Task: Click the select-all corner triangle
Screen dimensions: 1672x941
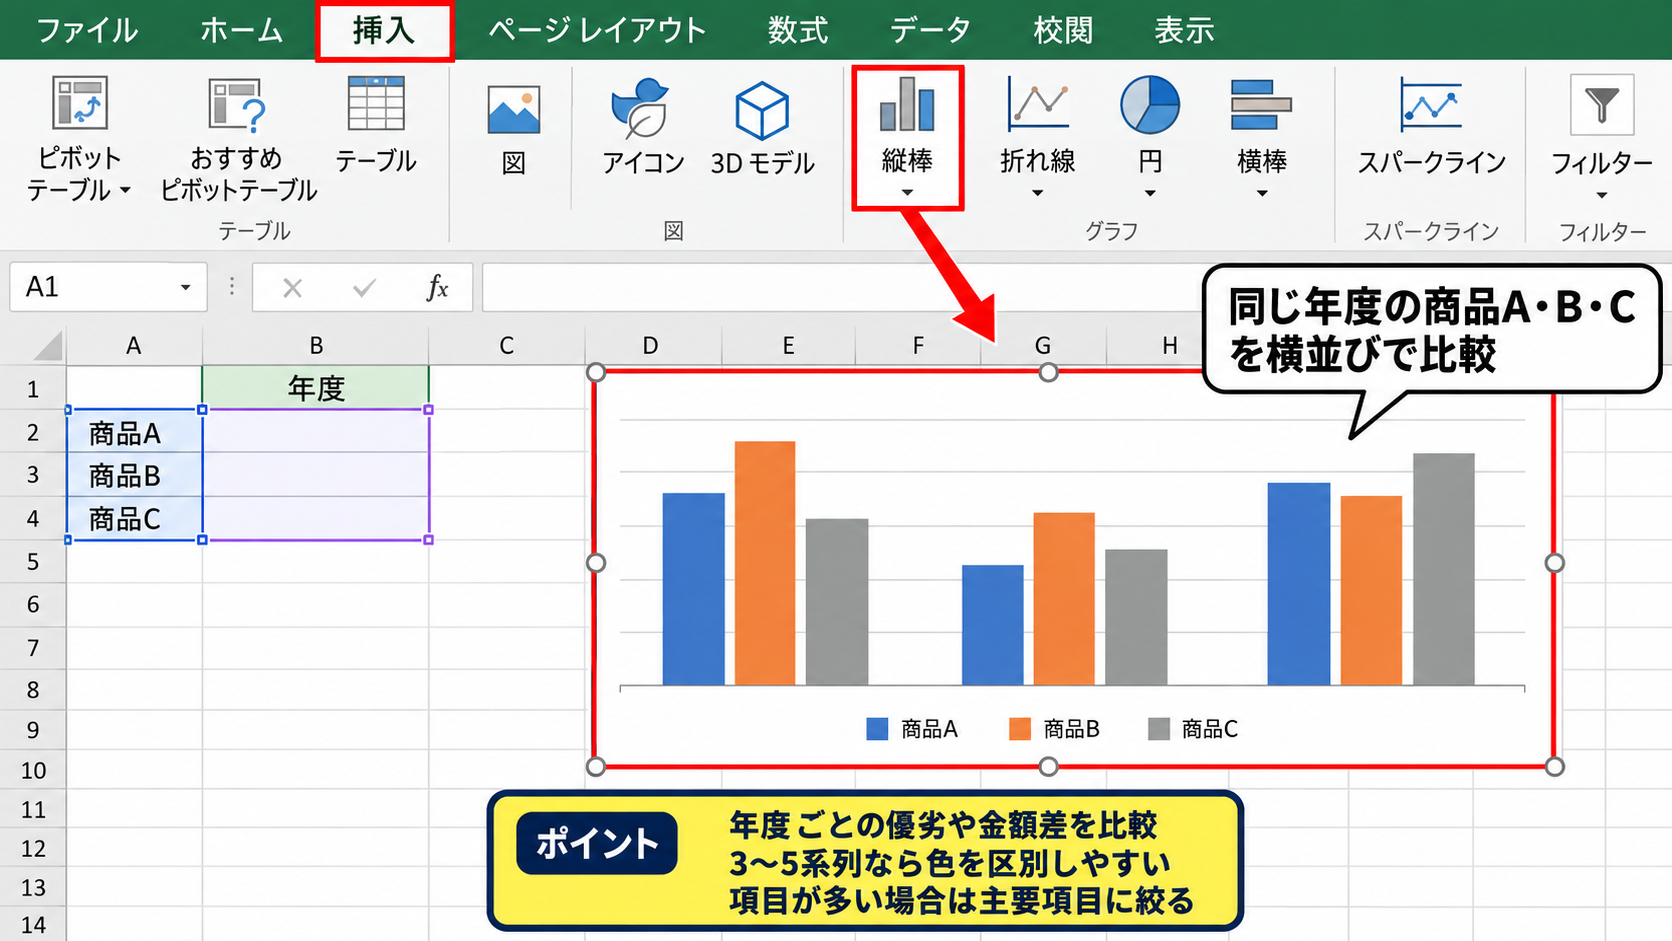Action: click(47, 346)
